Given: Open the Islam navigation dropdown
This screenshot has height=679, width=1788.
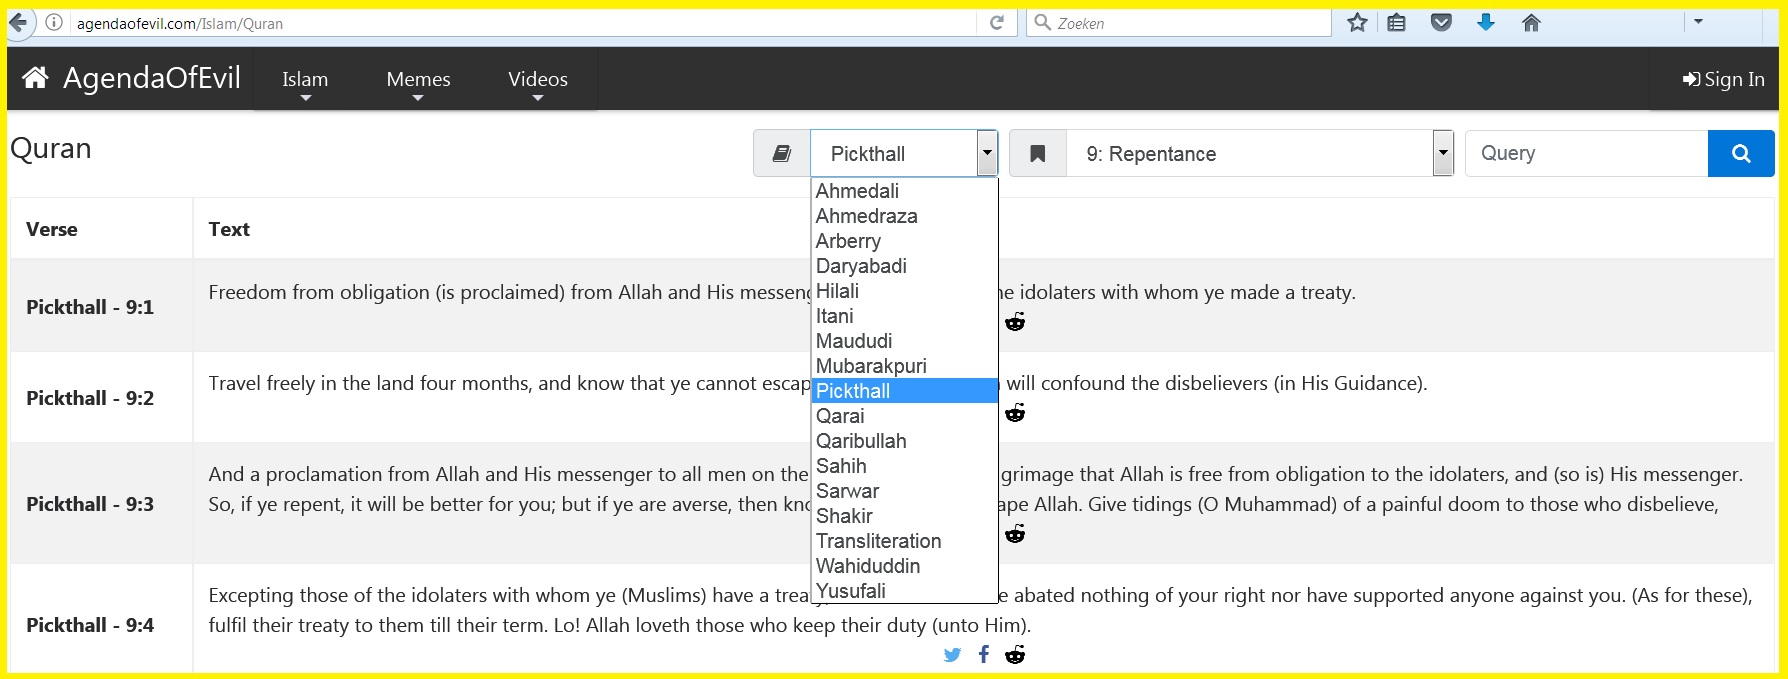Looking at the screenshot, I should [305, 80].
